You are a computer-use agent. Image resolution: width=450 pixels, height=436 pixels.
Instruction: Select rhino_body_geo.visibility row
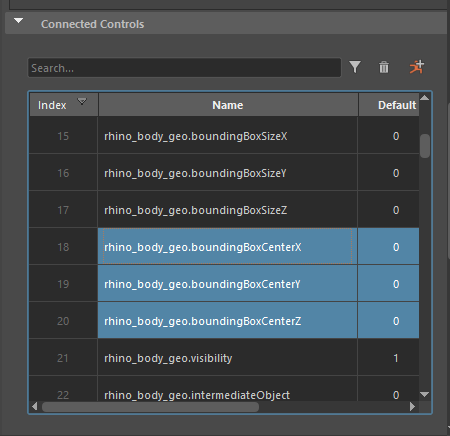click(x=224, y=358)
